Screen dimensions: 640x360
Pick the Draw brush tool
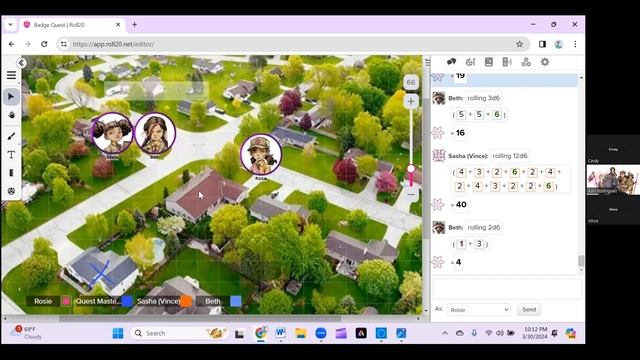click(x=11, y=136)
